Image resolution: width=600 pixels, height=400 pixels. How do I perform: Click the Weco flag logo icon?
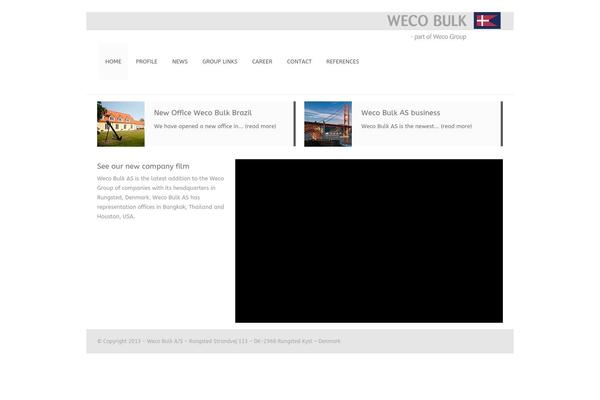pos(487,20)
